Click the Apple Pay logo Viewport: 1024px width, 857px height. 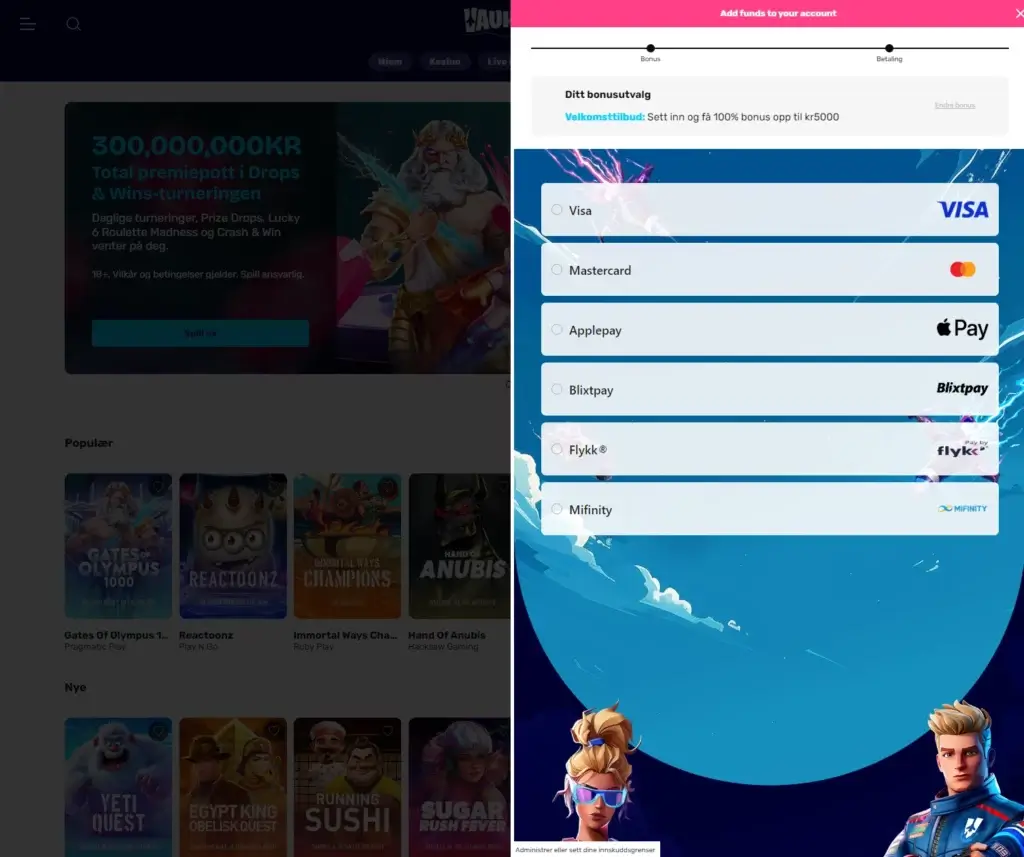point(962,329)
